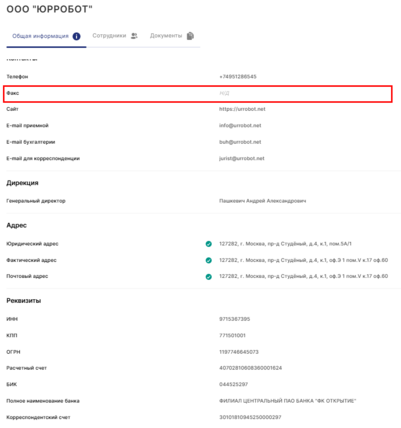Viewport: 401px width, 428px height.
Task: Click the jurist@urrobot.net correspondence email
Action: (x=242, y=158)
